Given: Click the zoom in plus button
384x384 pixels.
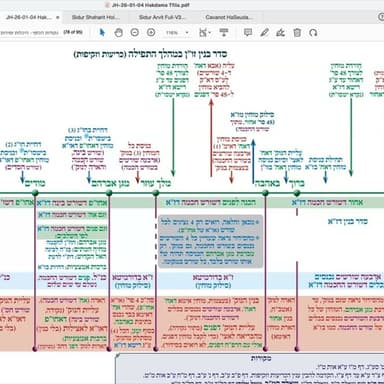Looking at the screenshot, I should click(x=151, y=32).
